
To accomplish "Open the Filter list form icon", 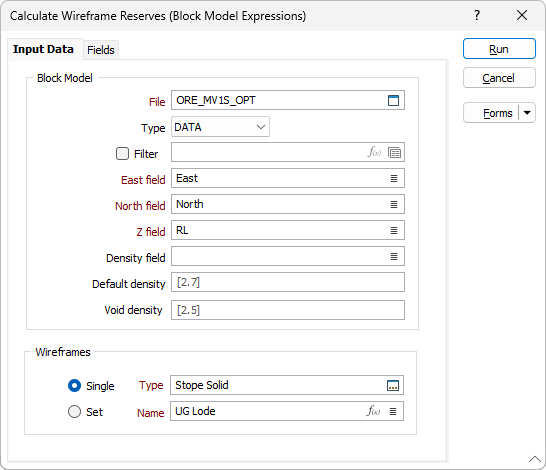I will pos(394,152).
